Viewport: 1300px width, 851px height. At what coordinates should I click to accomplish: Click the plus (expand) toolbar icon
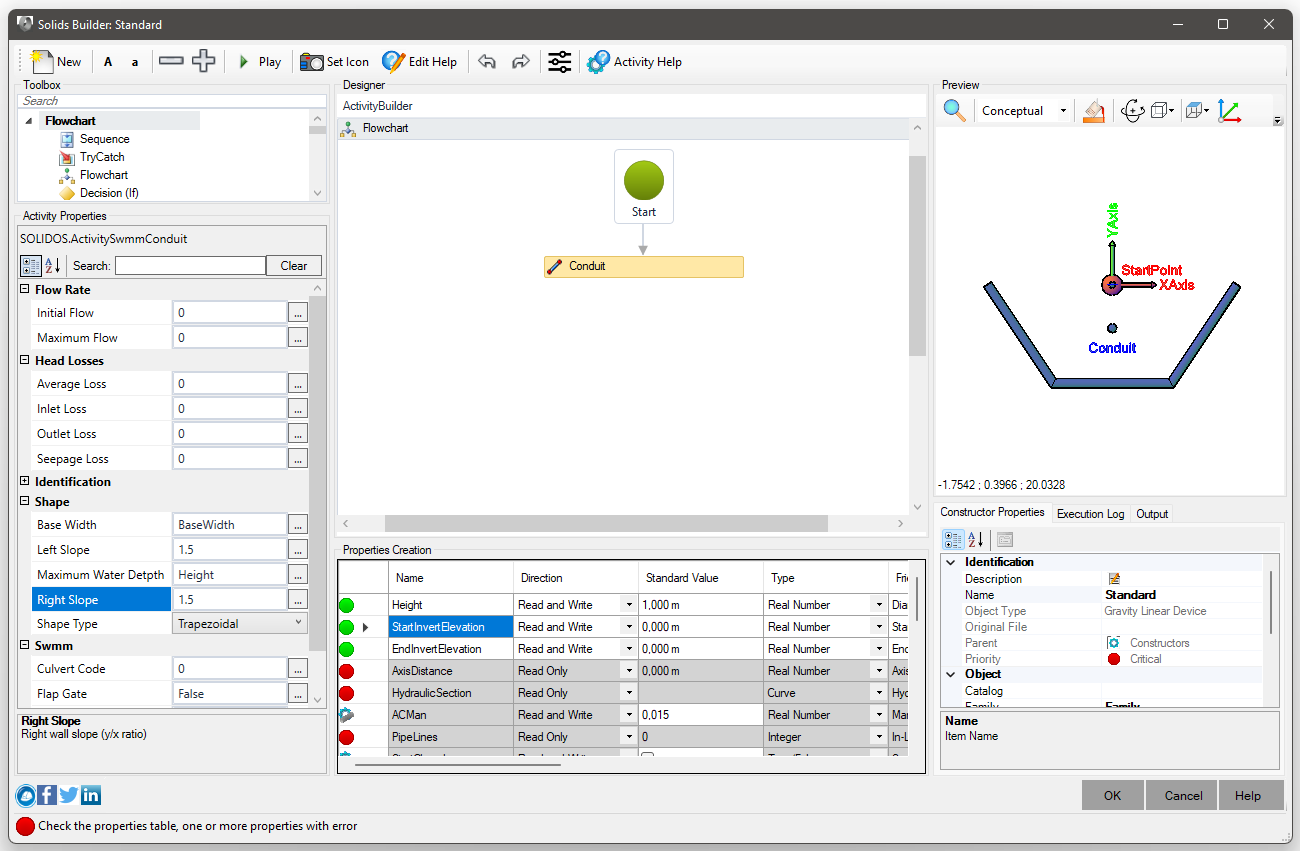click(203, 62)
